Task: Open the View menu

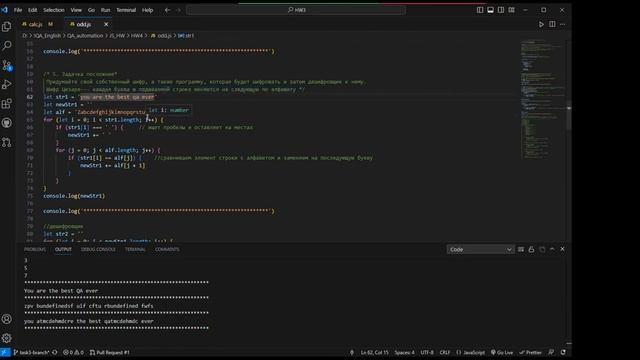Action: coord(76,10)
